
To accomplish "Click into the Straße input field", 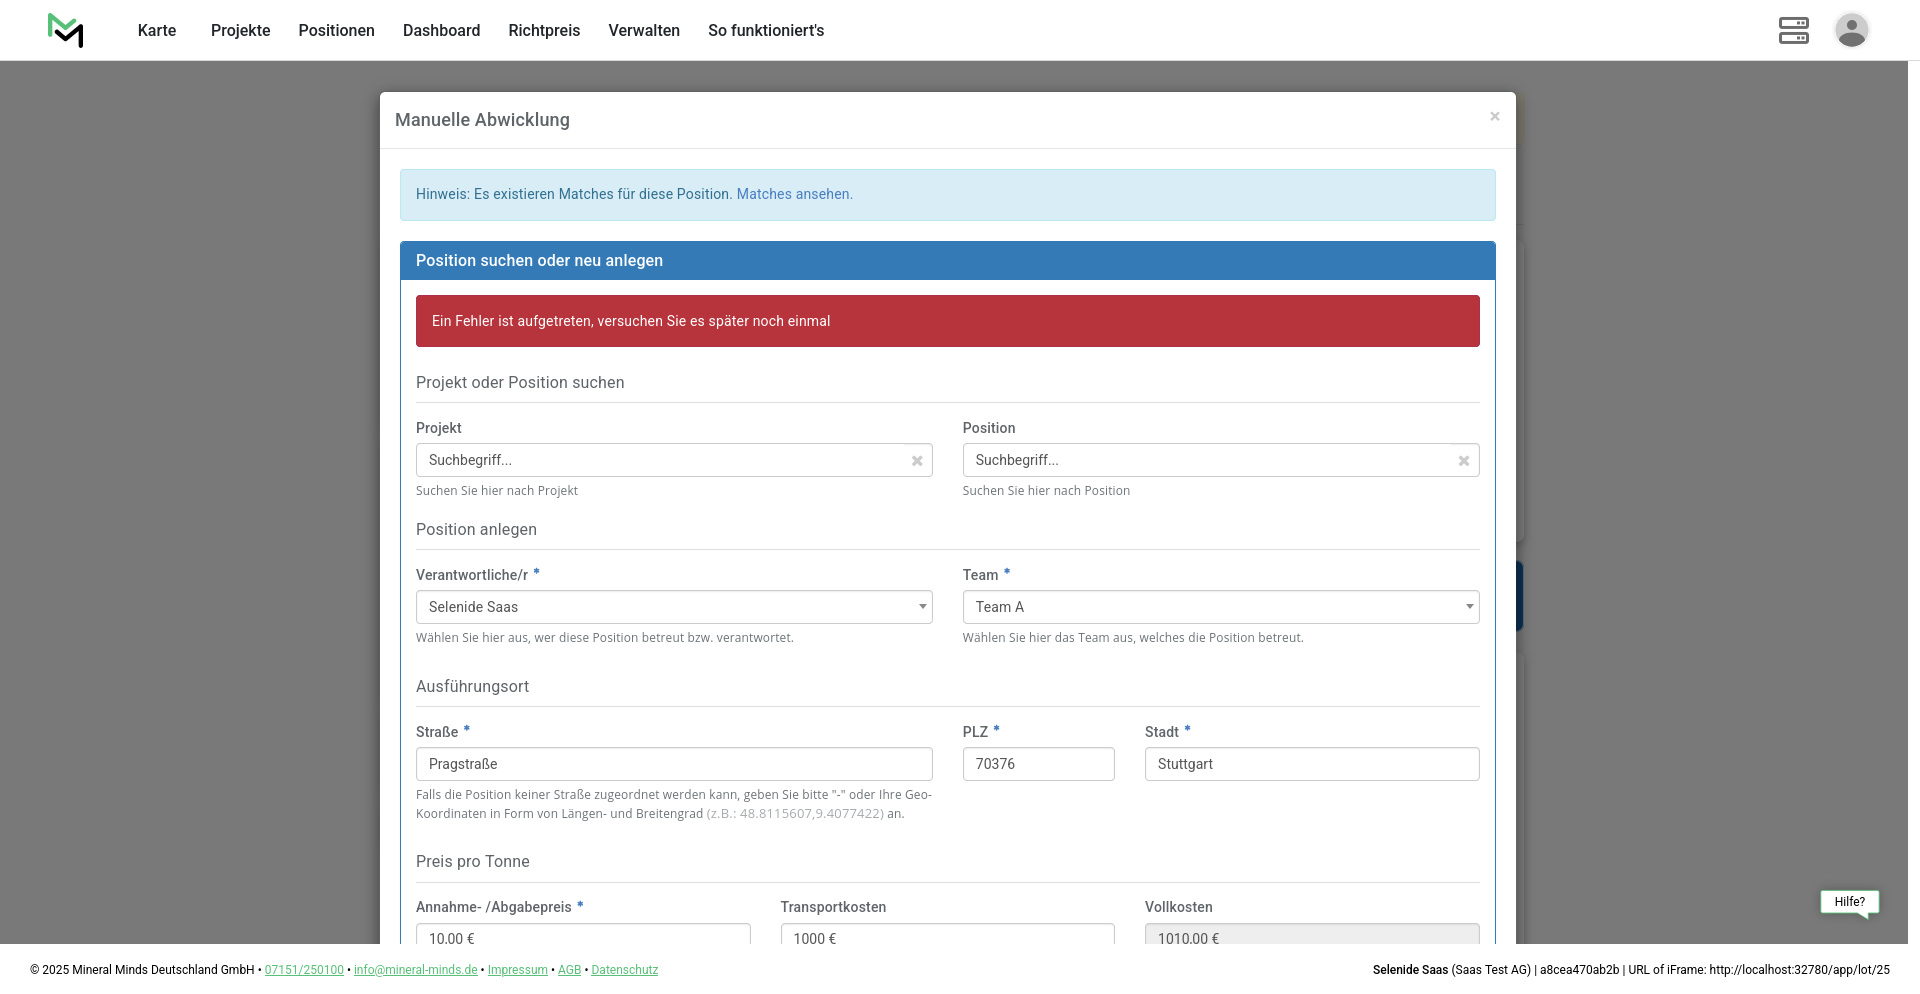I will tap(673, 764).
